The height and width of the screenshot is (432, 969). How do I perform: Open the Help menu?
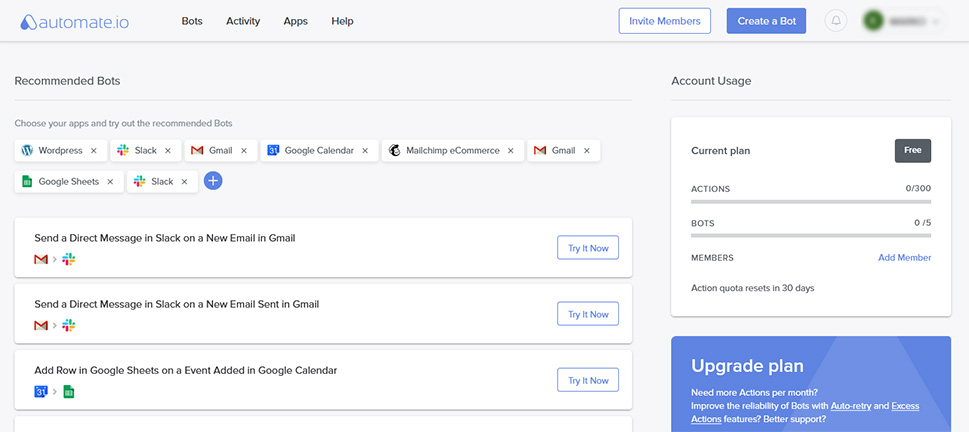[x=342, y=21]
